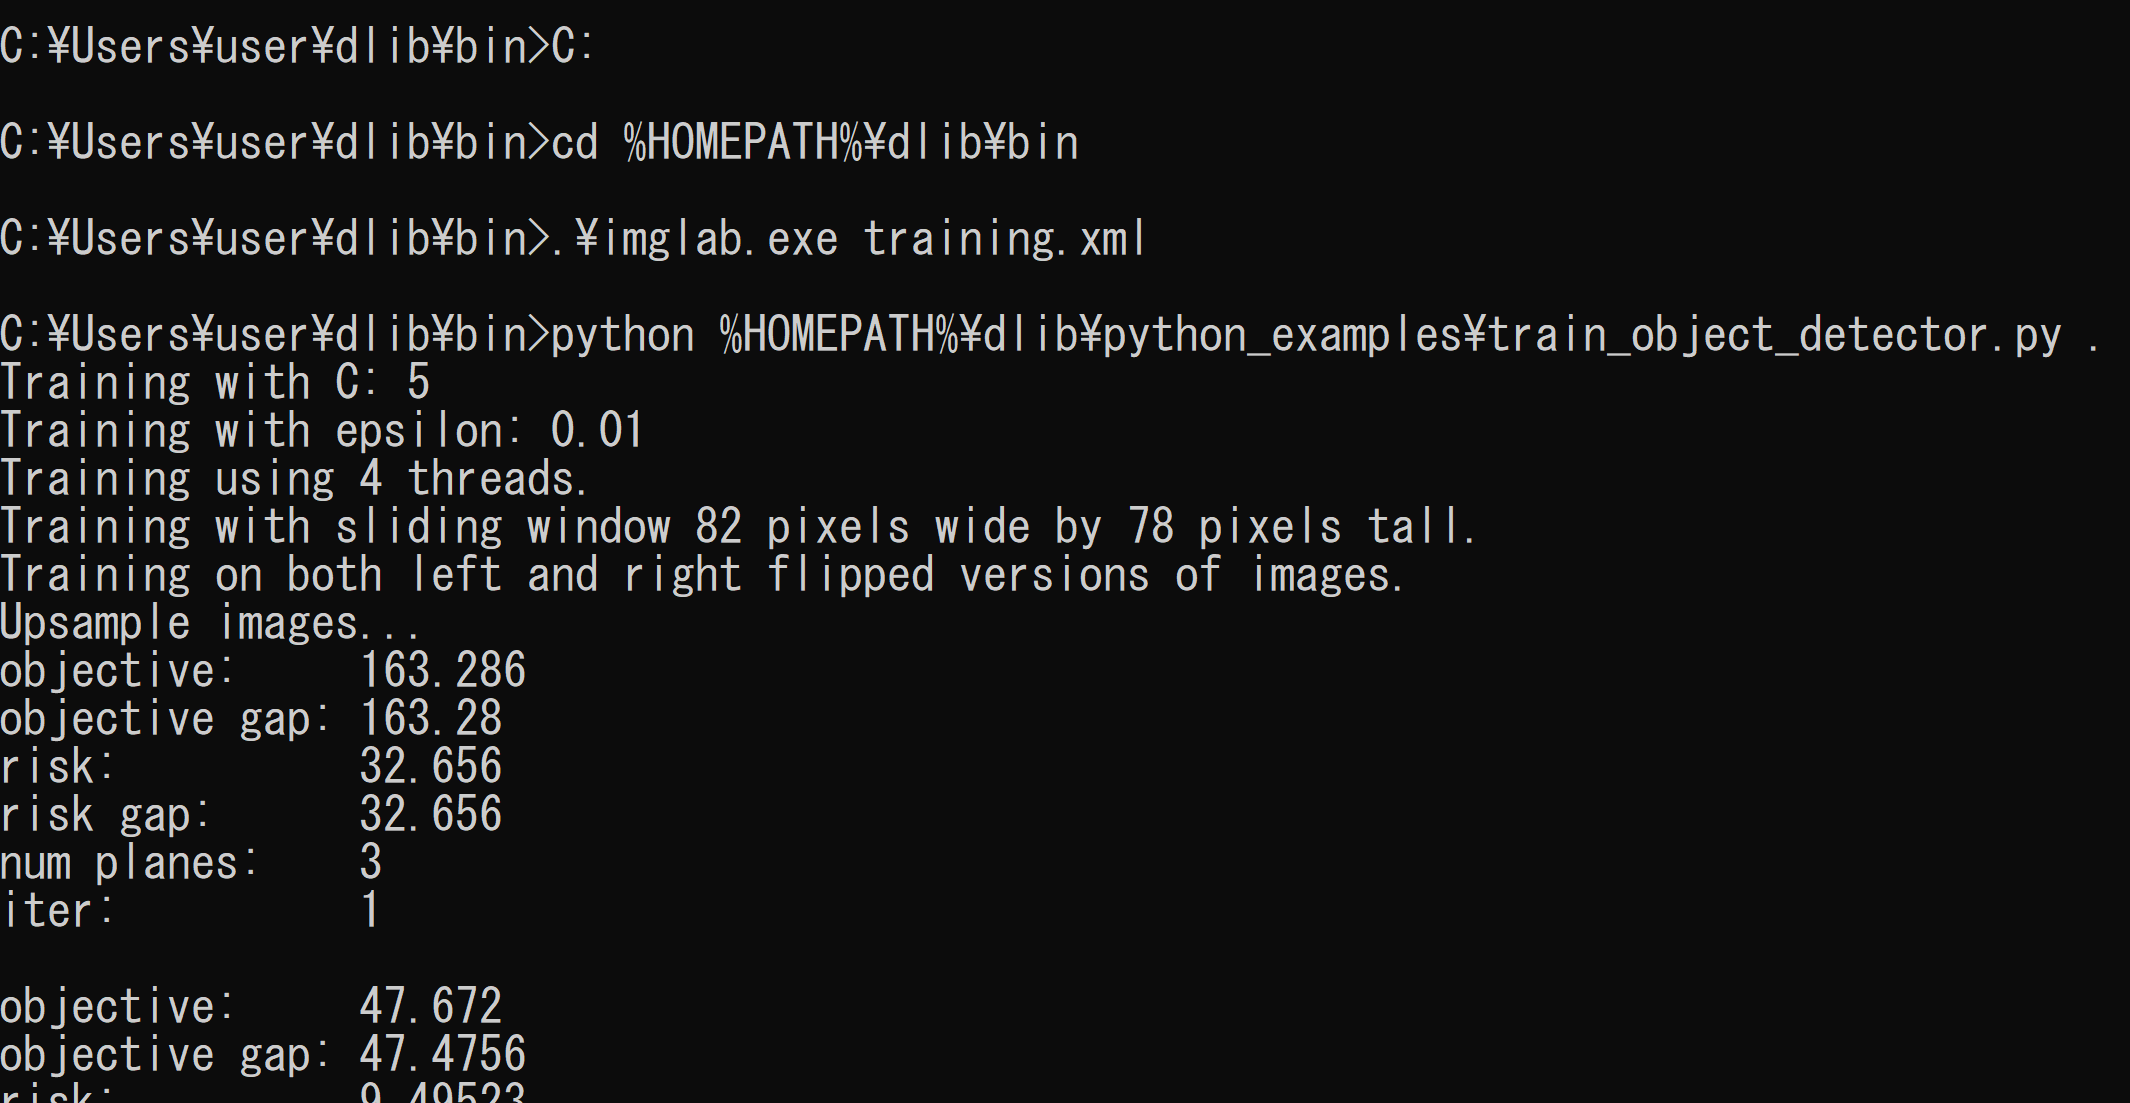Click the left and right flipped line
This screenshot has width=2130, height=1103.
[x=702, y=575]
